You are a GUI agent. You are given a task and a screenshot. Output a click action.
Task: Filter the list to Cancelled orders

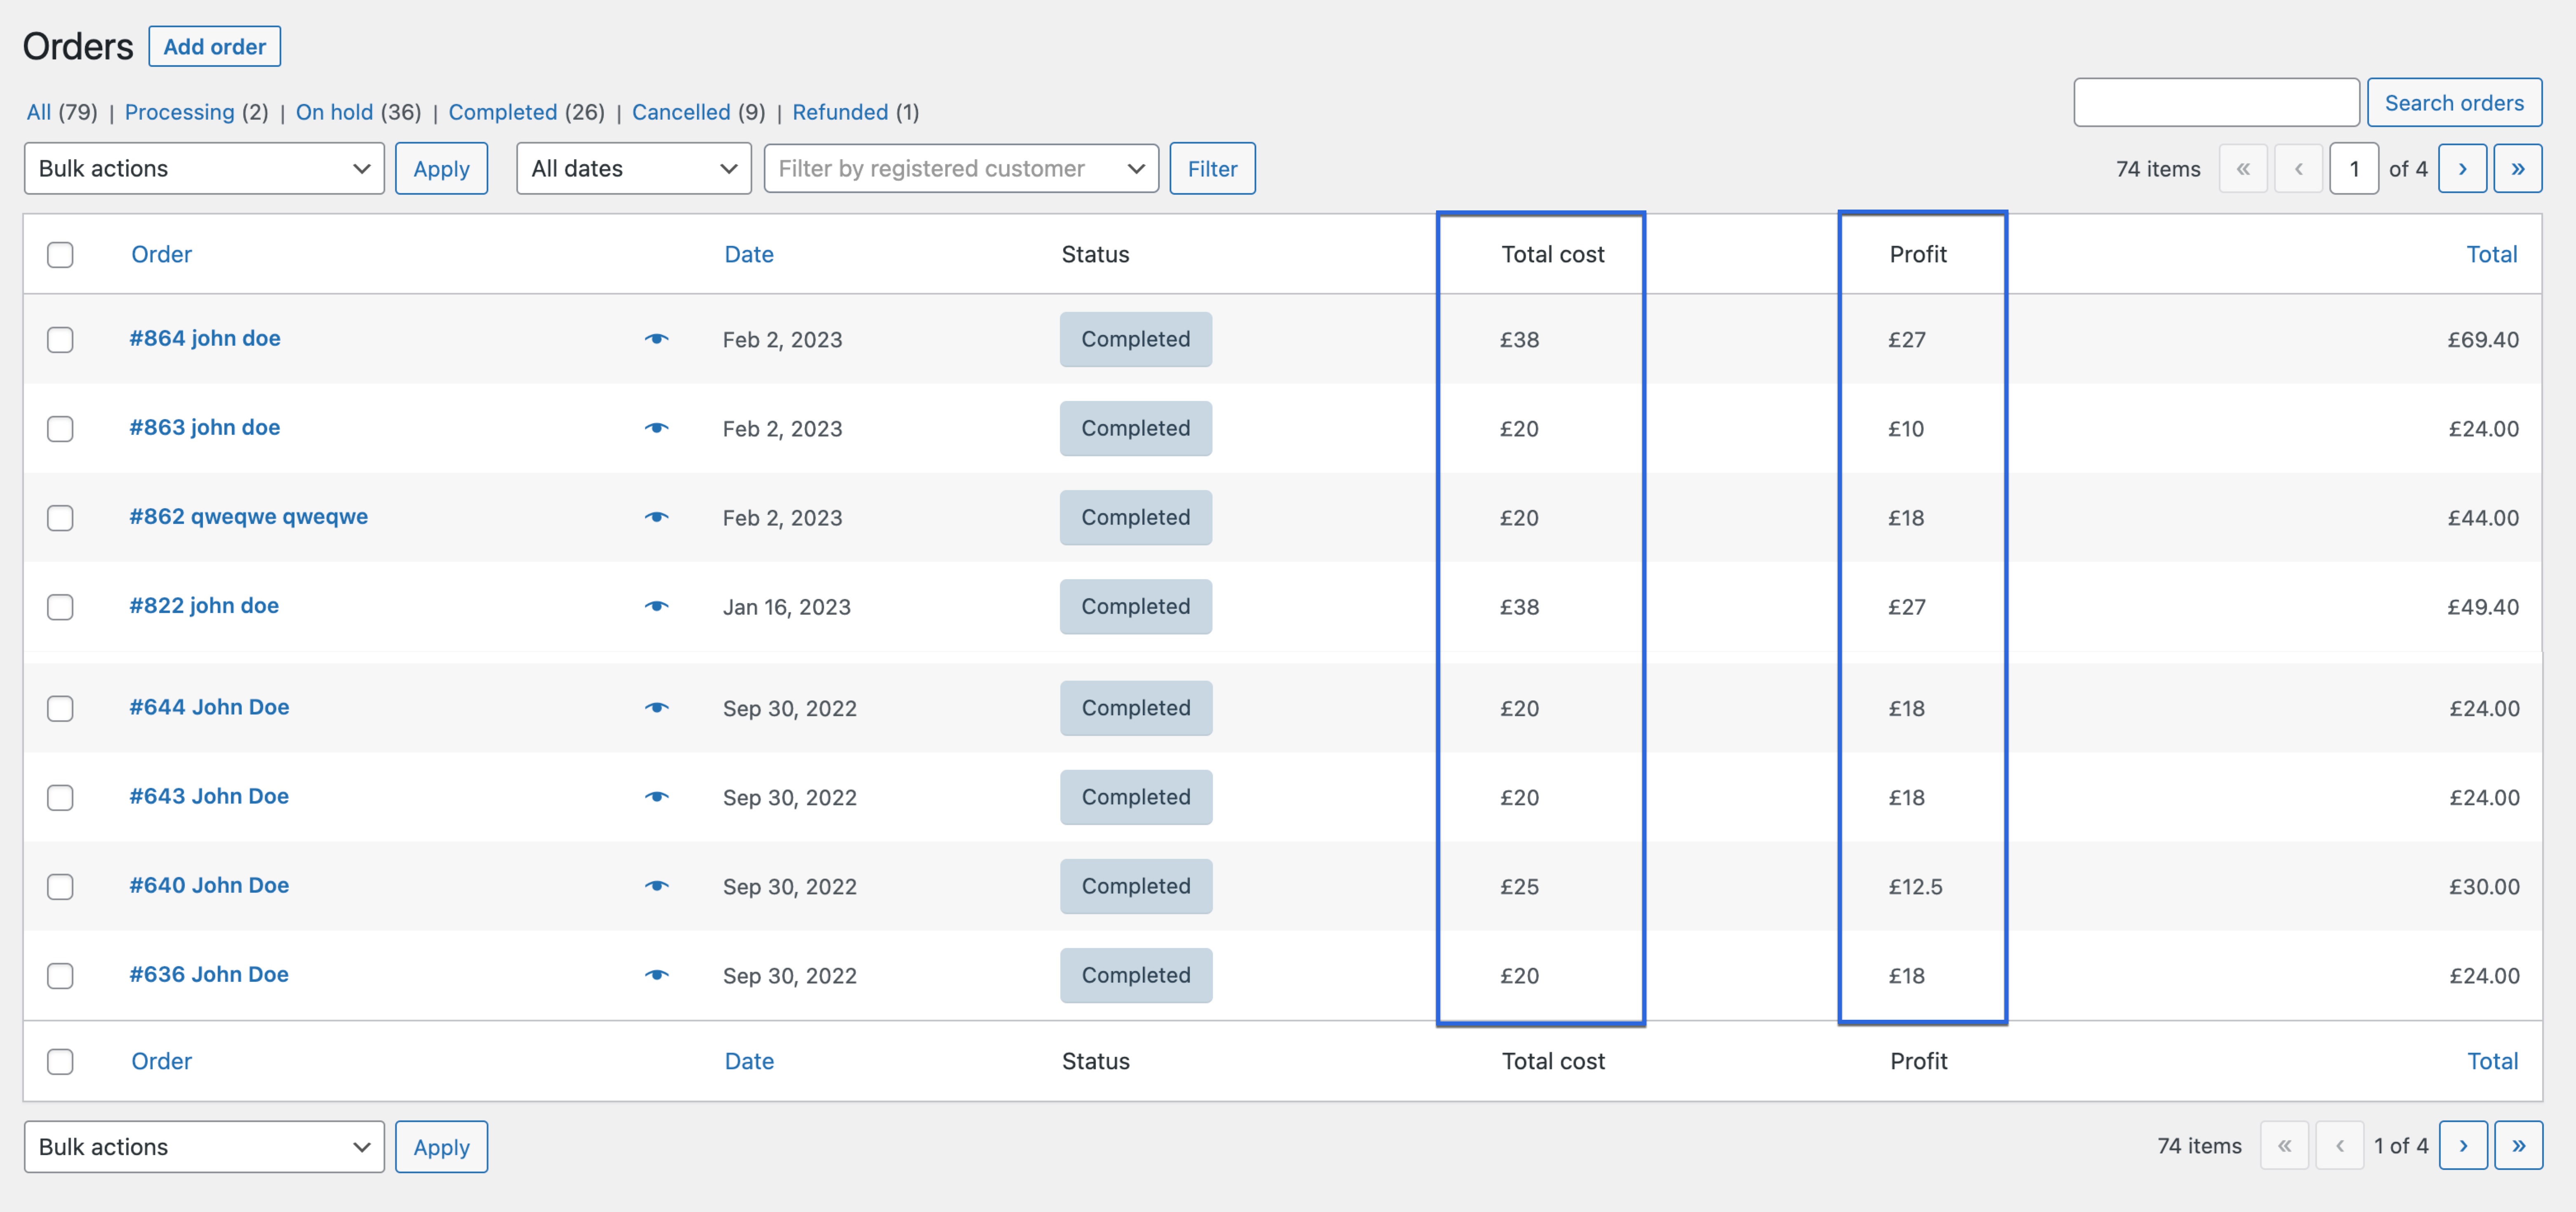(681, 112)
